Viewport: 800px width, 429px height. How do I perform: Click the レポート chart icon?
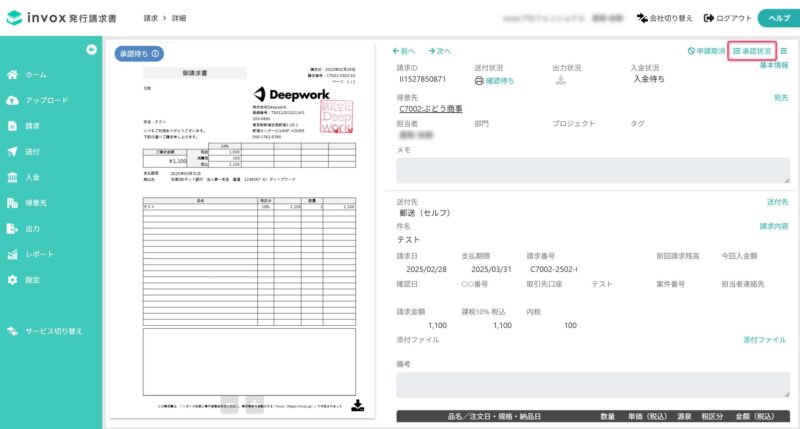tap(12, 254)
